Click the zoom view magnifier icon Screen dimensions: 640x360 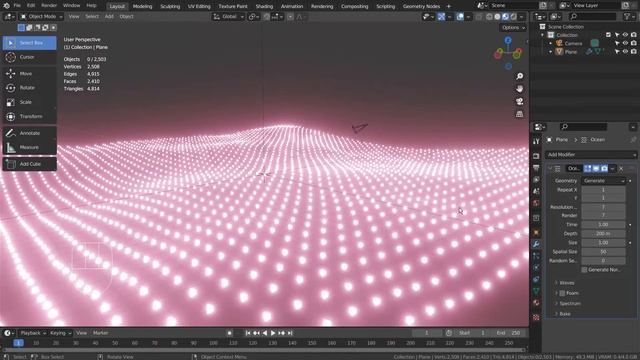click(519, 76)
